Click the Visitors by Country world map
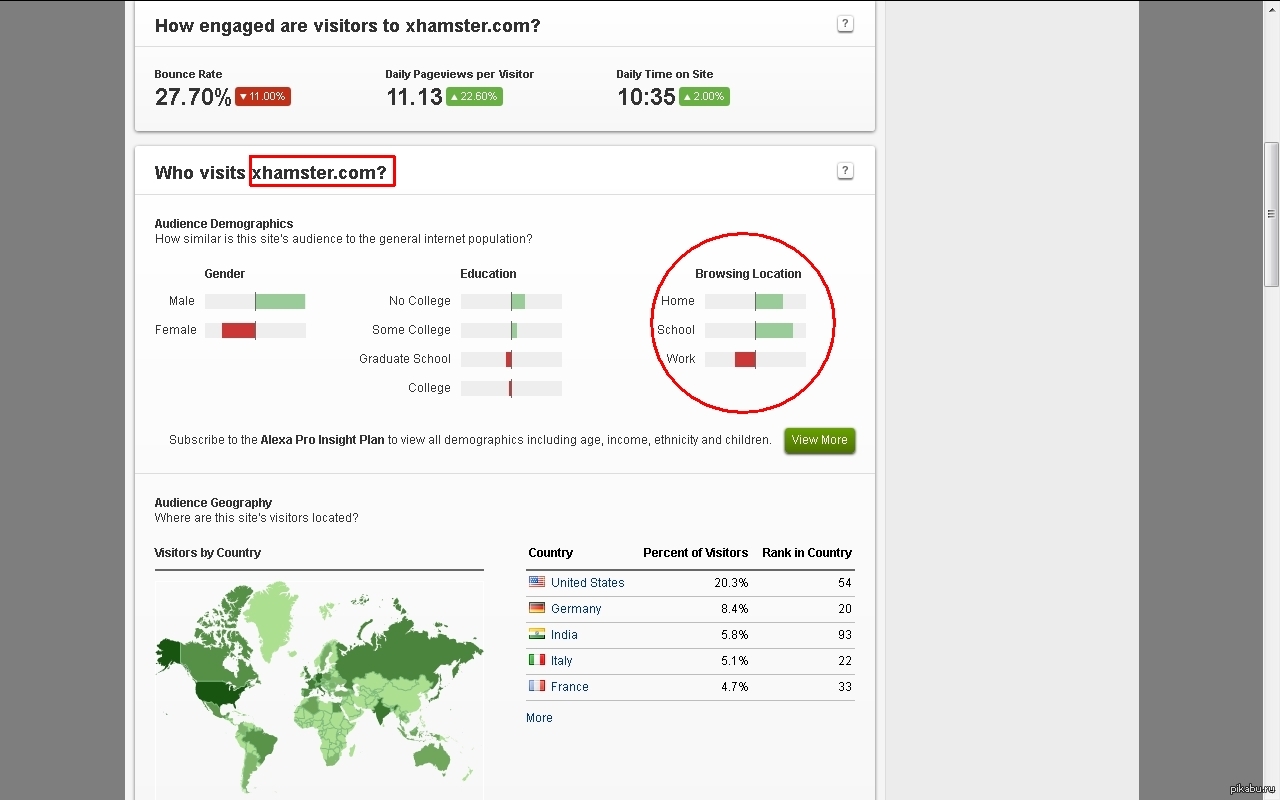The image size is (1280, 800). 319,690
